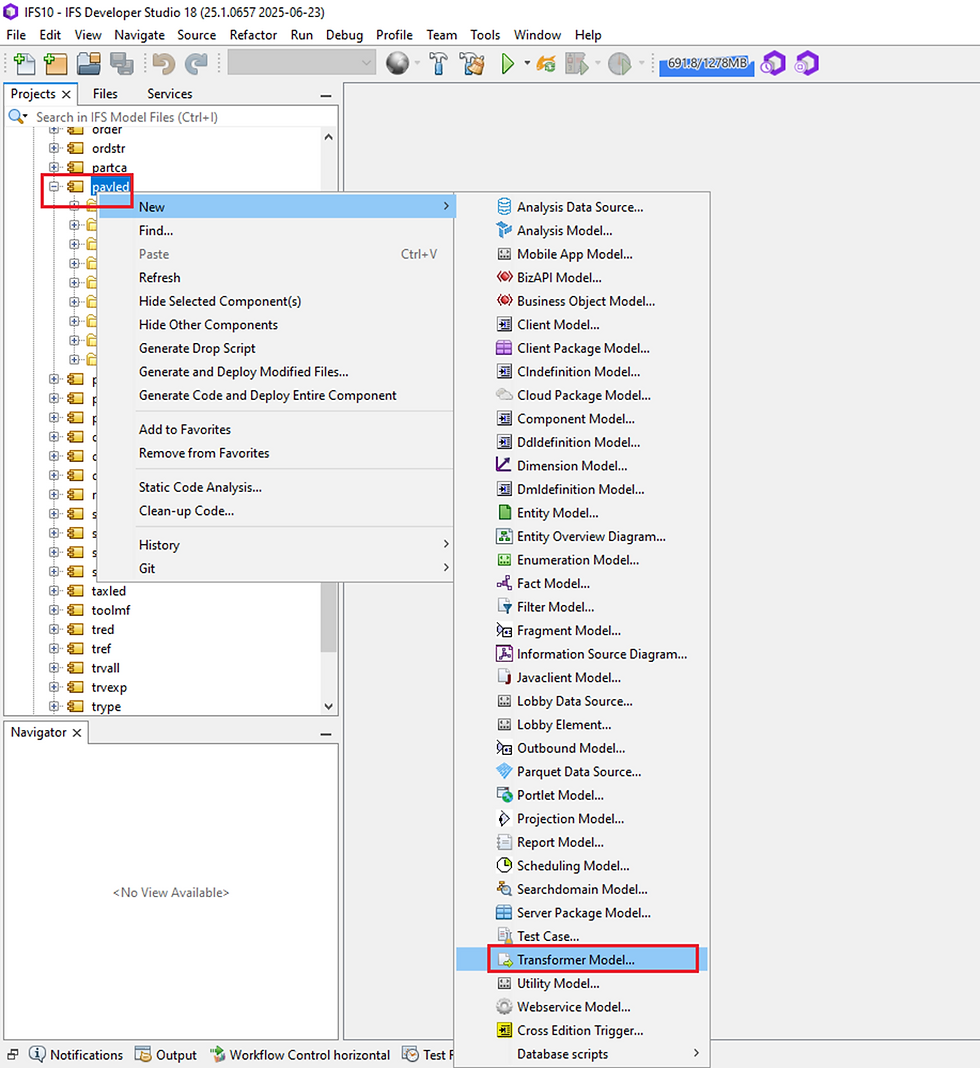Expand the toolmf tree node

[54, 610]
